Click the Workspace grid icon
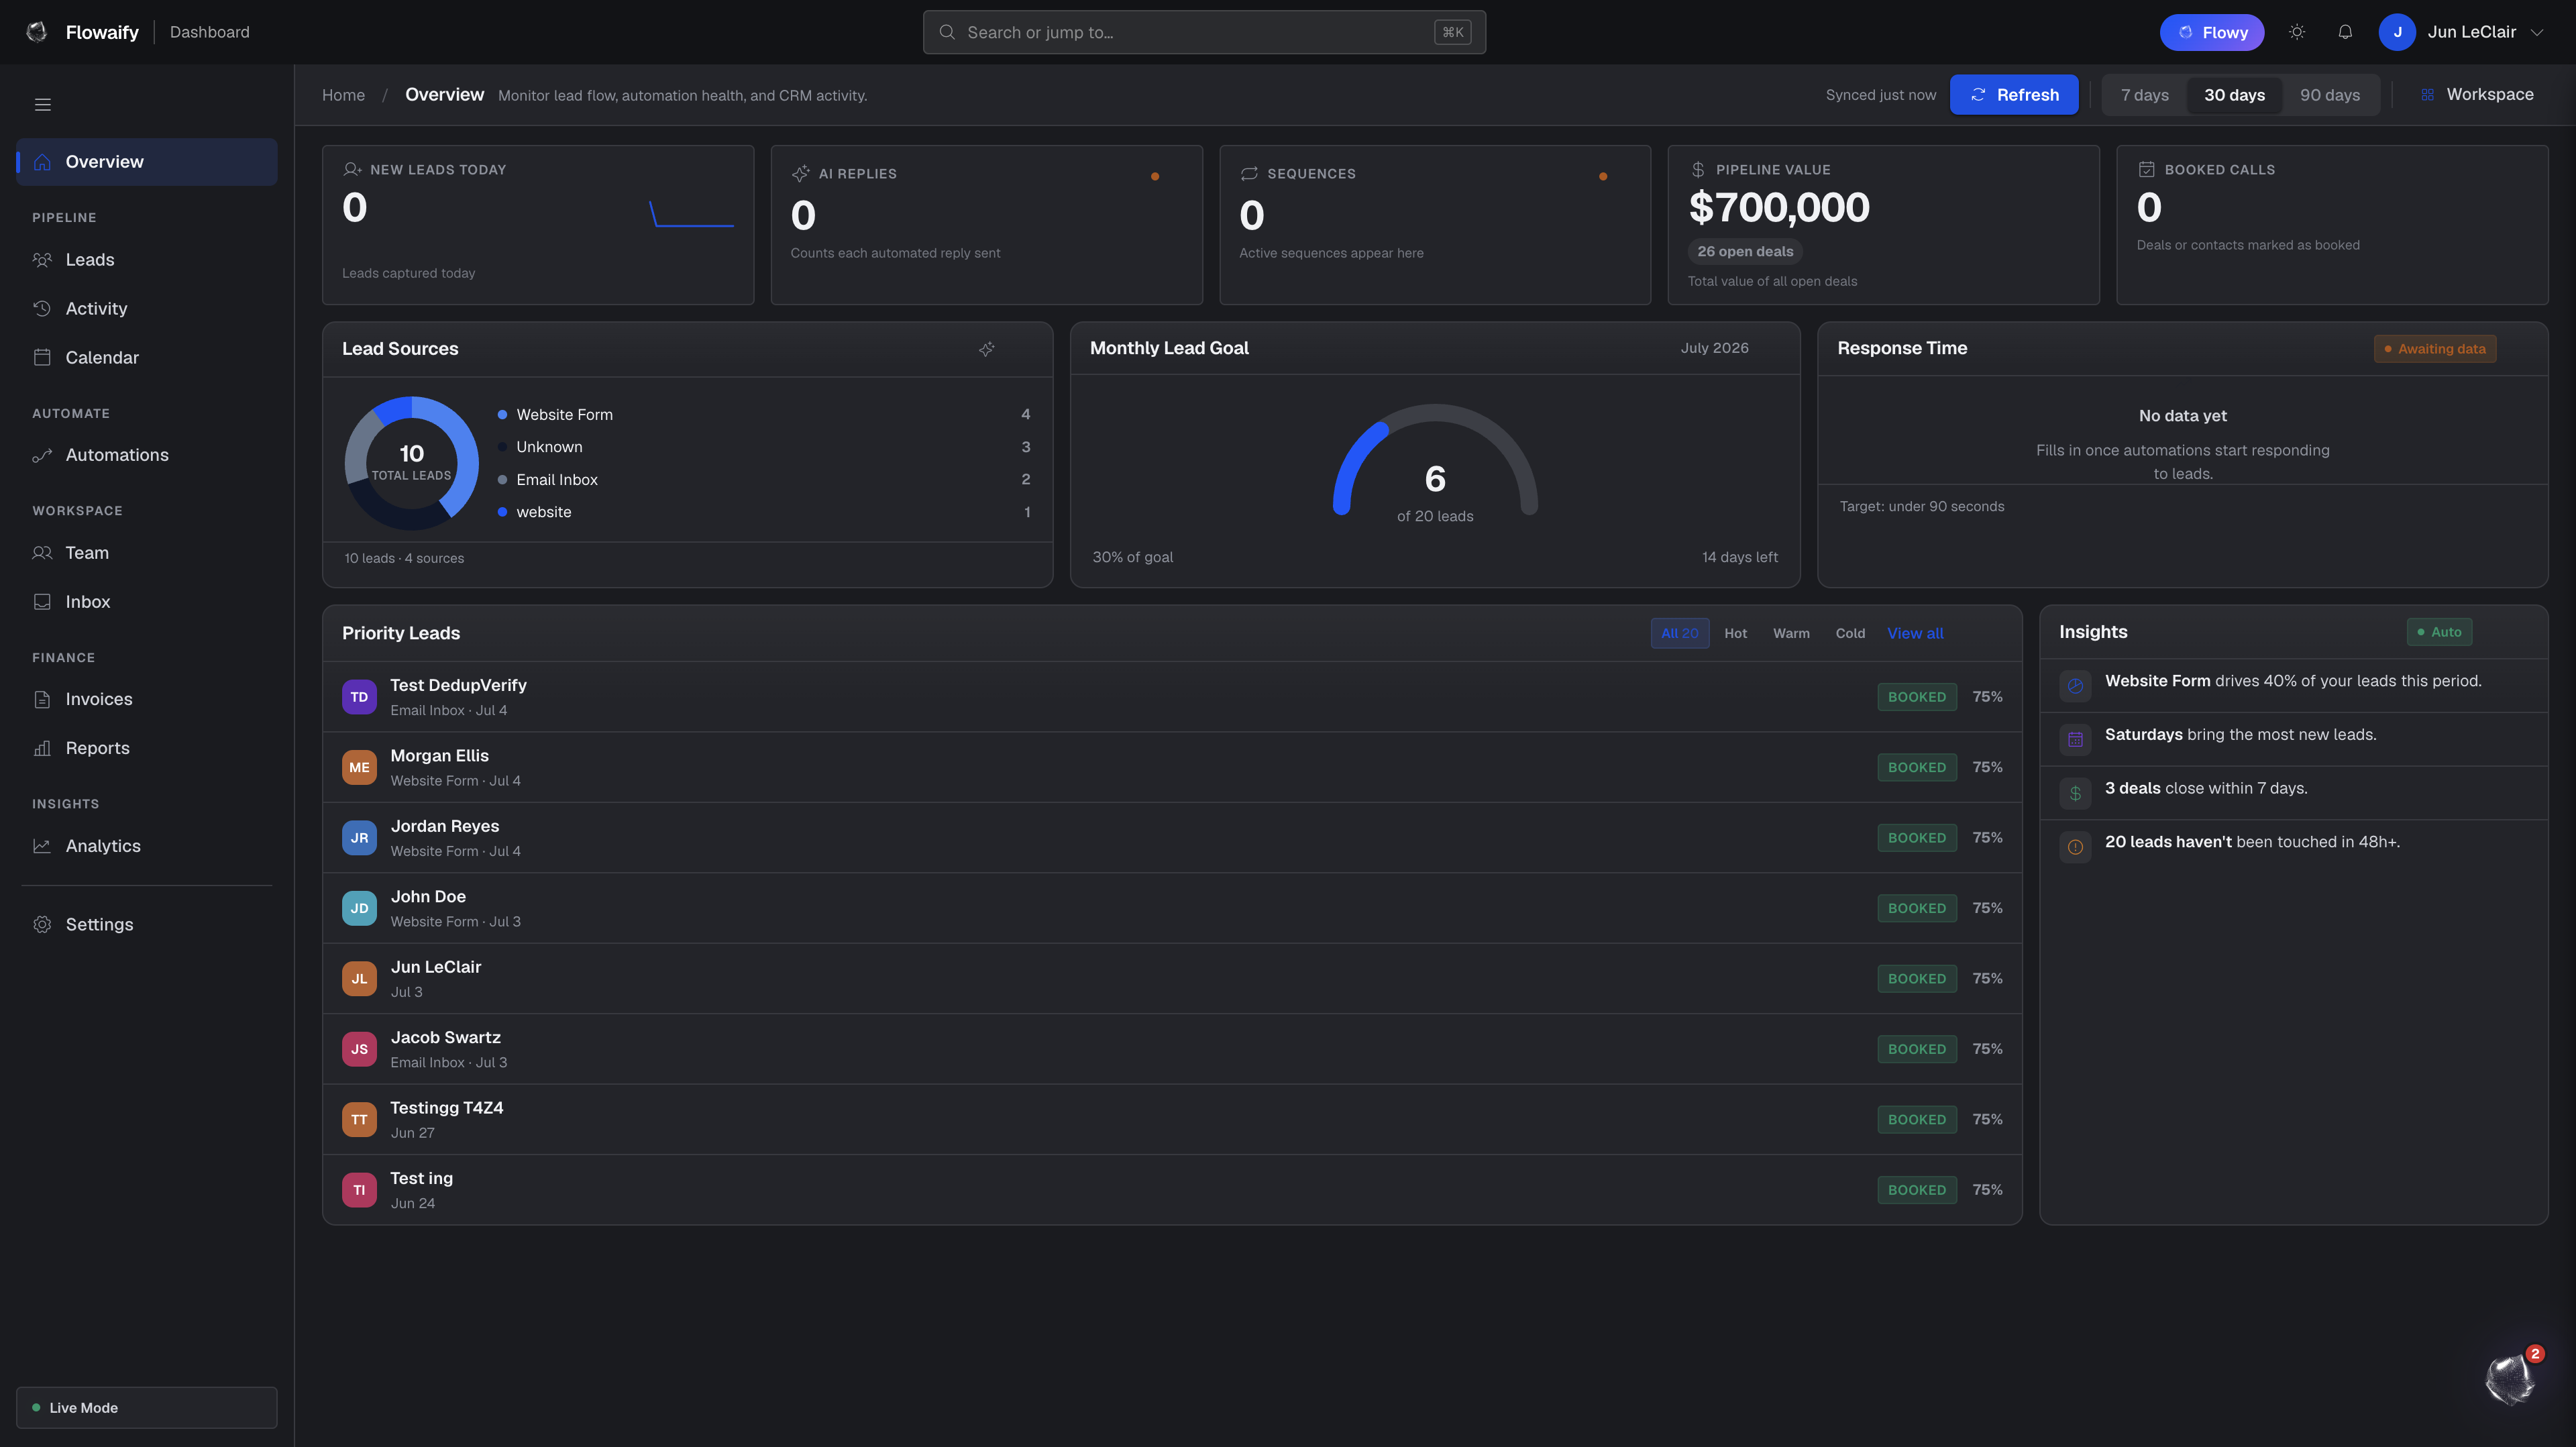Viewport: 2576px width, 1447px height. 2427,95
